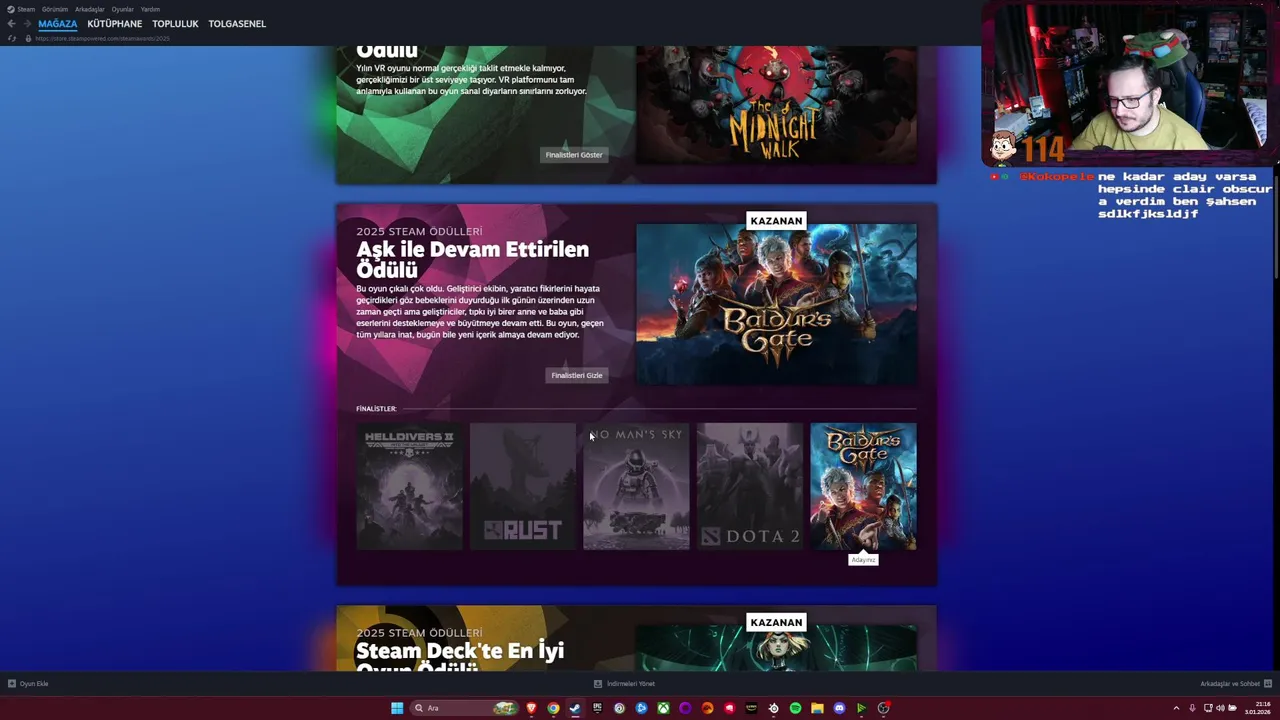
Task: Open Google Chrome from taskbar
Action: pos(553,708)
